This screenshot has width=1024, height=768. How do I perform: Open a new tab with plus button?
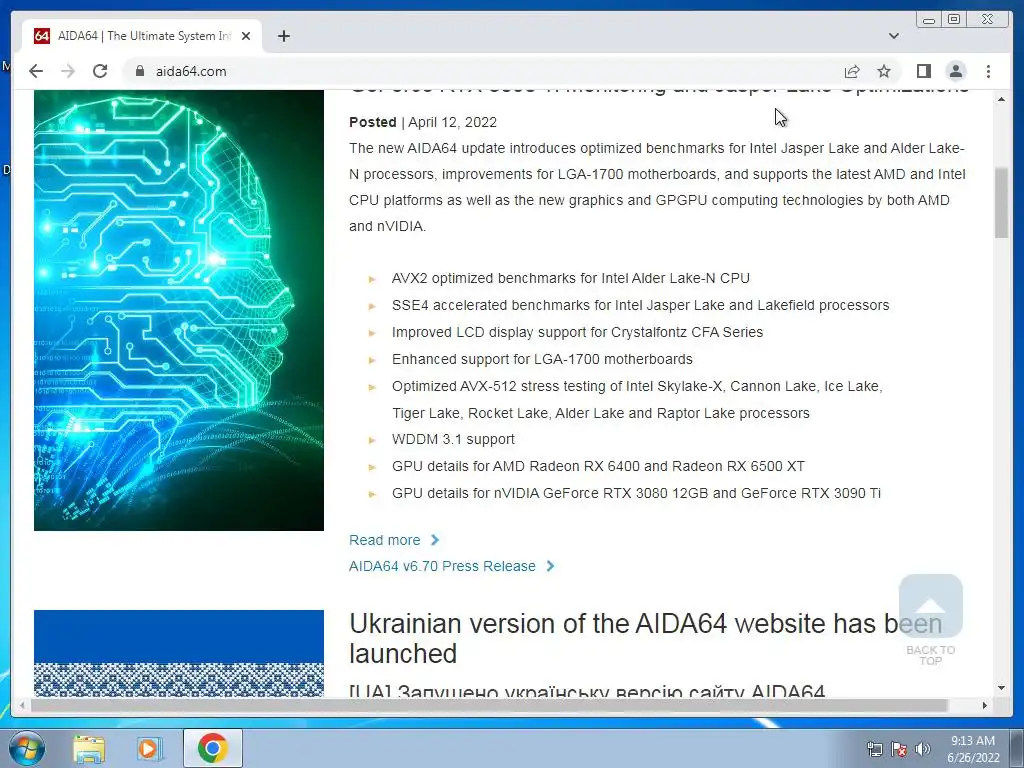coord(283,36)
